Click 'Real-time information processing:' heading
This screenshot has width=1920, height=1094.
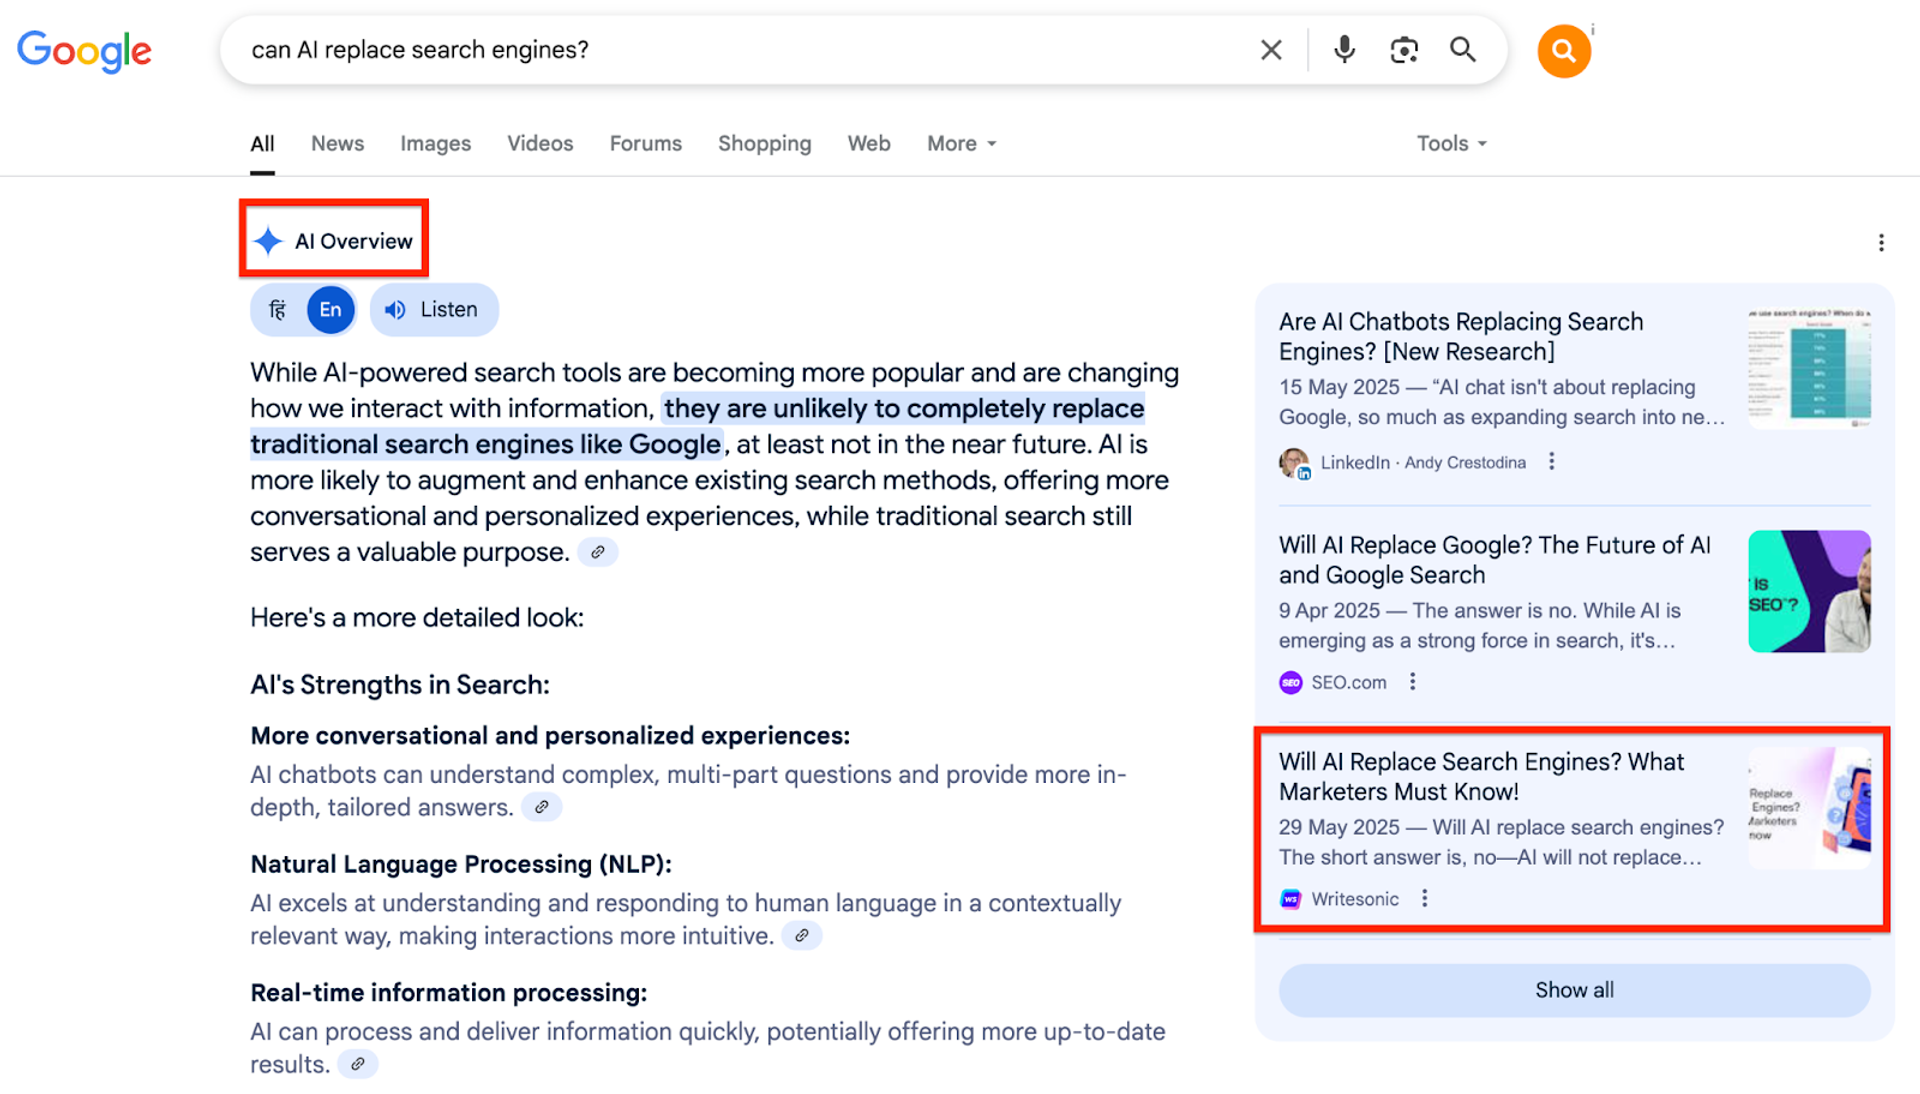449,993
